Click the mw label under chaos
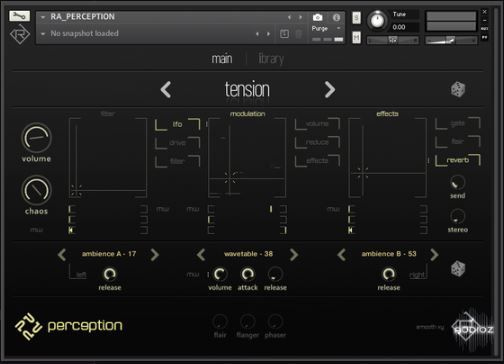 click(x=36, y=230)
